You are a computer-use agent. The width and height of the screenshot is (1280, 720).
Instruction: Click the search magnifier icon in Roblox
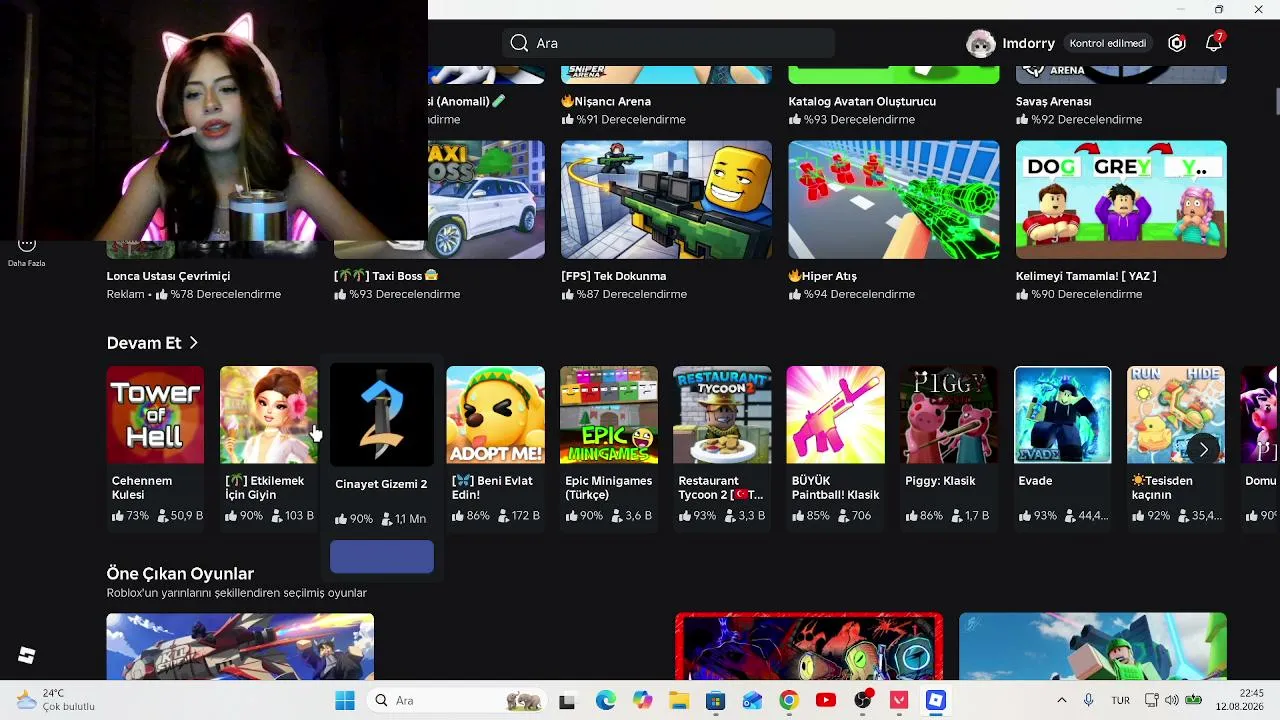[x=519, y=43]
